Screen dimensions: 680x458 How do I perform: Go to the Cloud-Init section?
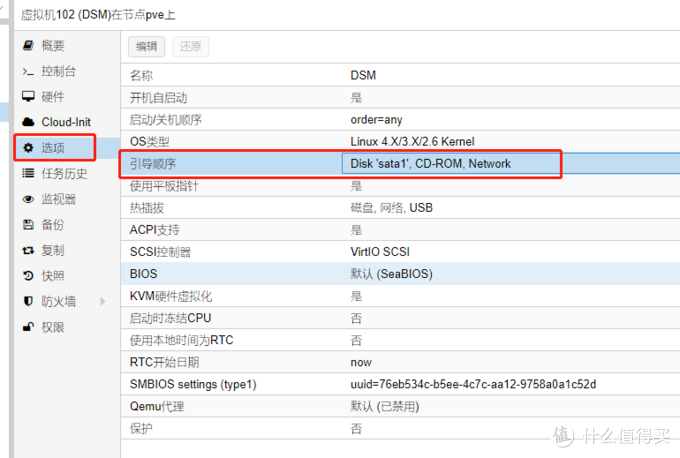tap(64, 122)
